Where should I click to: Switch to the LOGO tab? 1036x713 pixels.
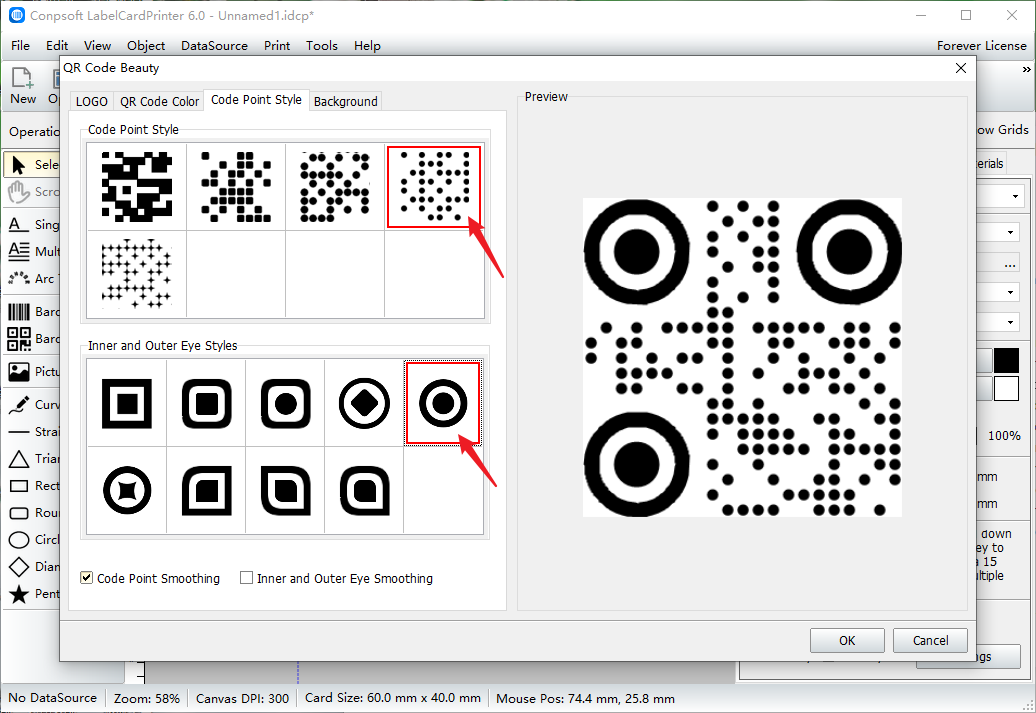91,101
